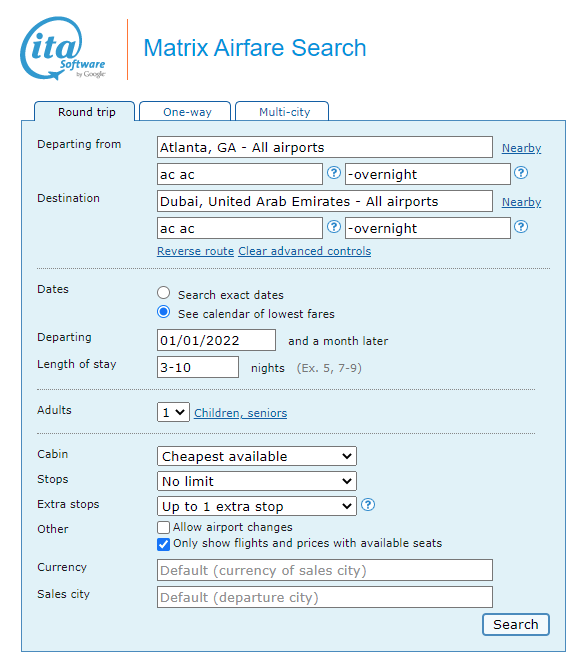Open the Adults count dropdown
Viewport: 585px width, 669px height.
coord(173,412)
